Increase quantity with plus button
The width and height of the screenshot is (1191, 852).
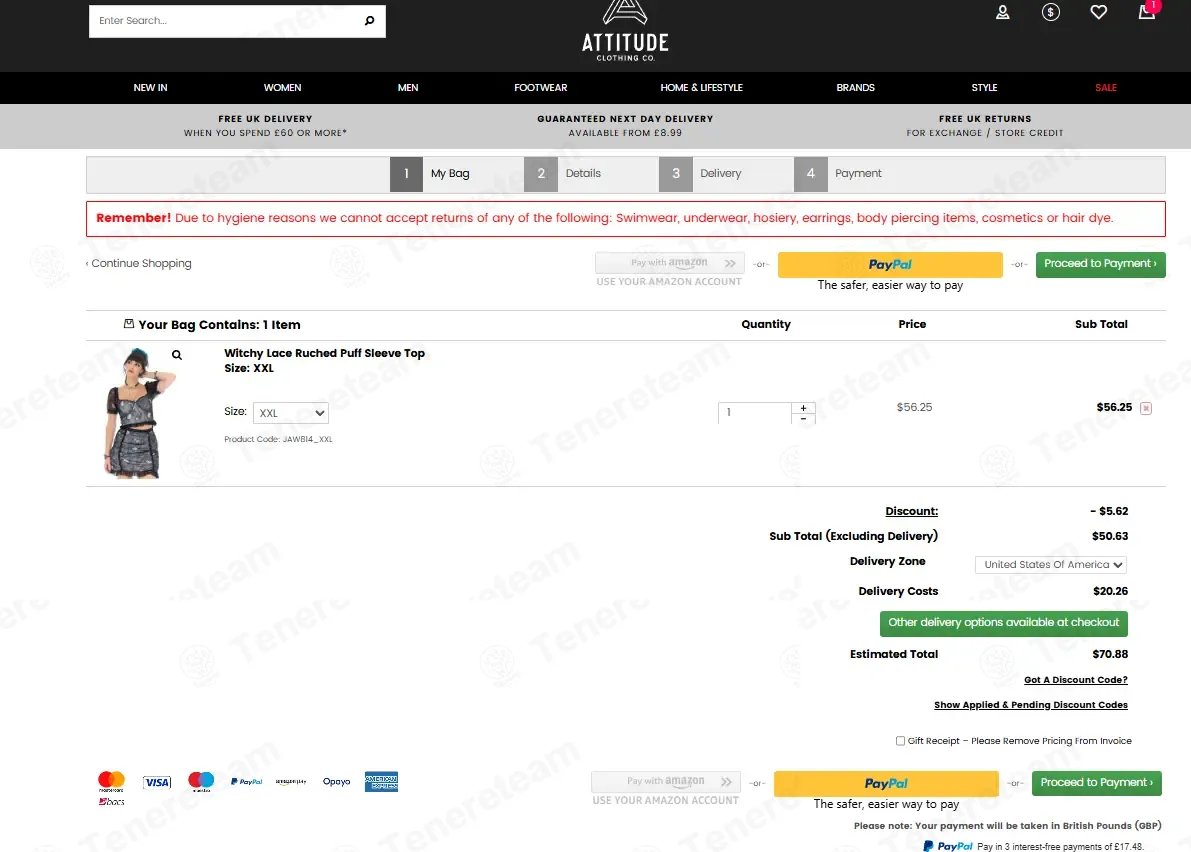pyautogui.click(x=803, y=408)
